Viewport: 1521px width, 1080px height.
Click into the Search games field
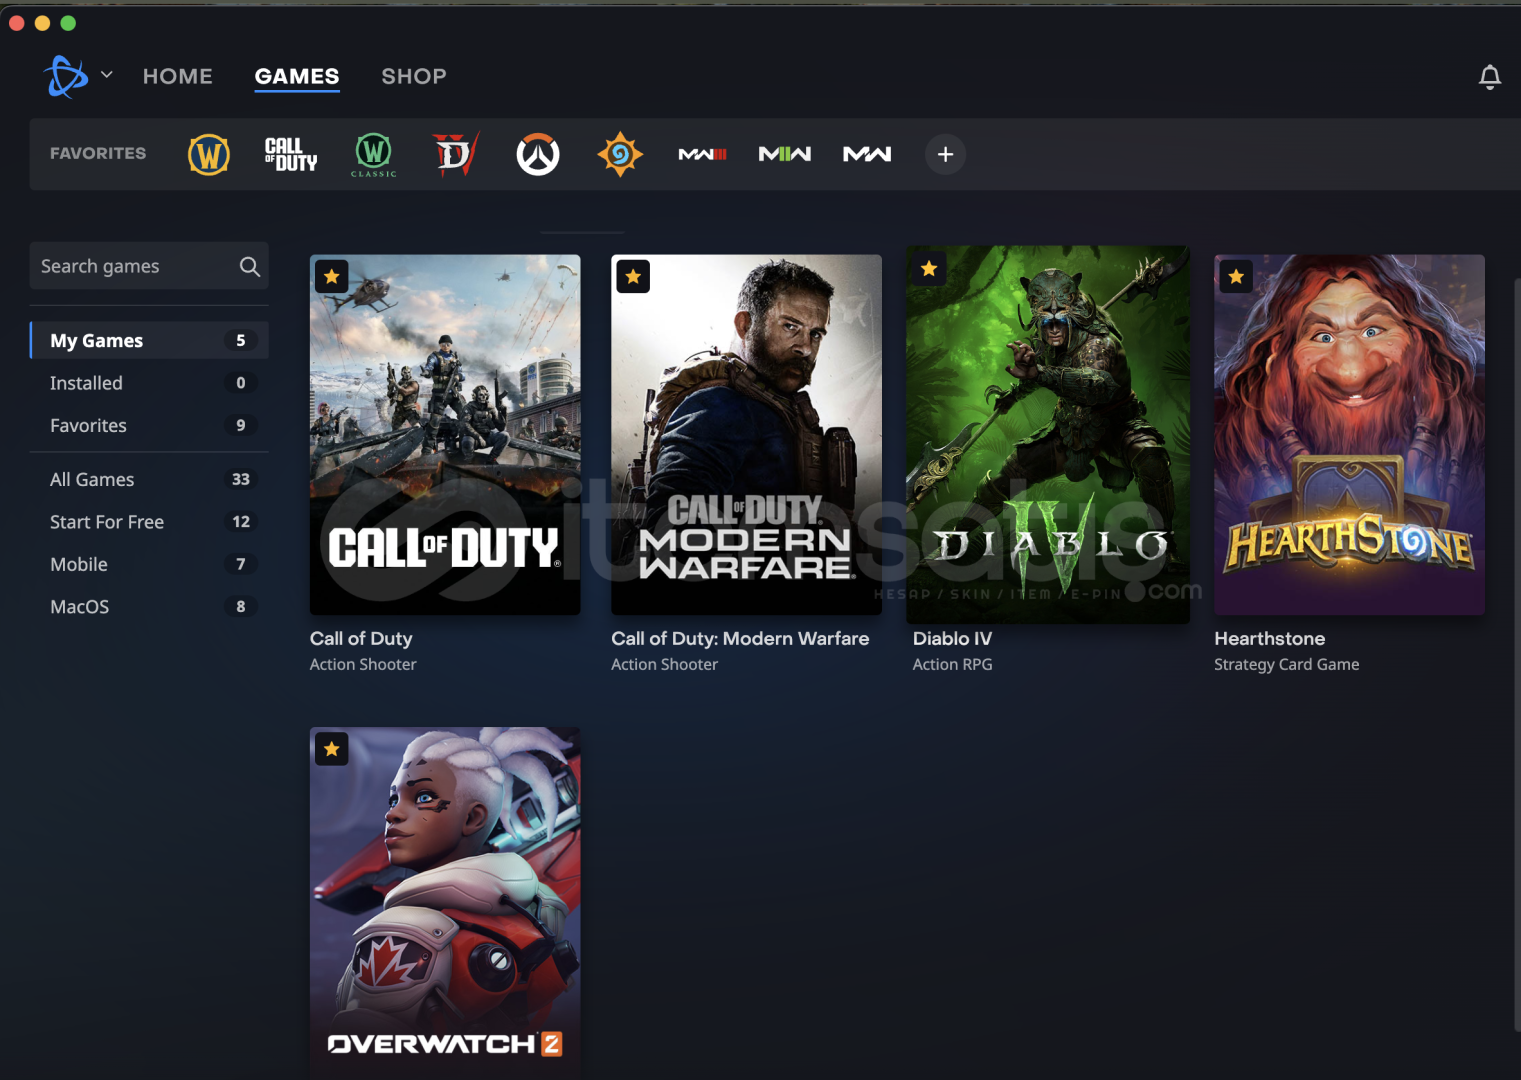pyautogui.click(x=149, y=266)
